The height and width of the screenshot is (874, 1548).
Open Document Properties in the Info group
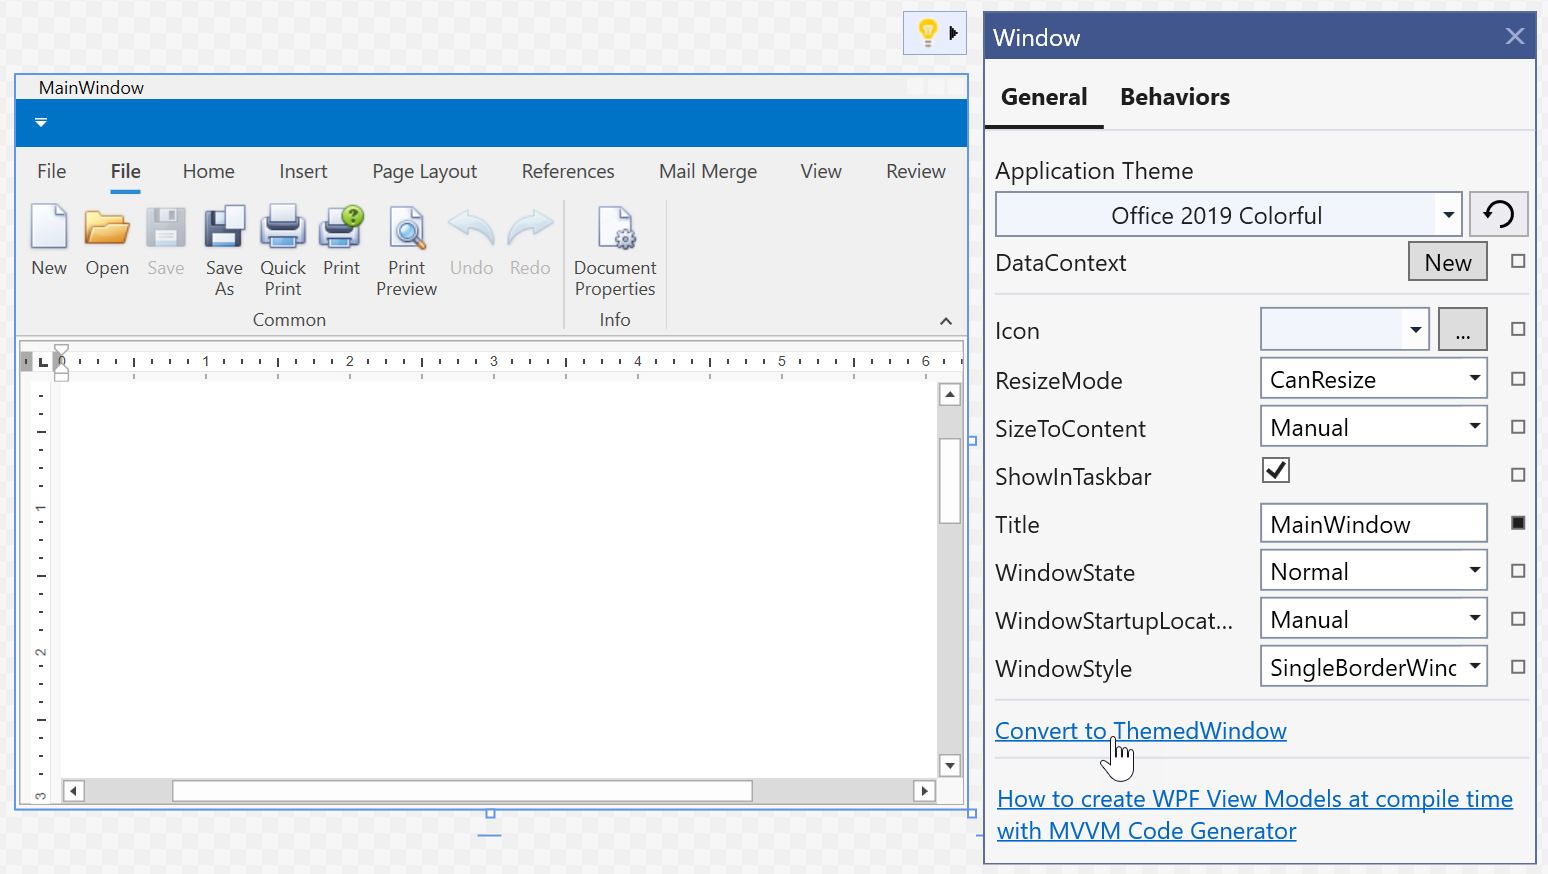click(615, 227)
